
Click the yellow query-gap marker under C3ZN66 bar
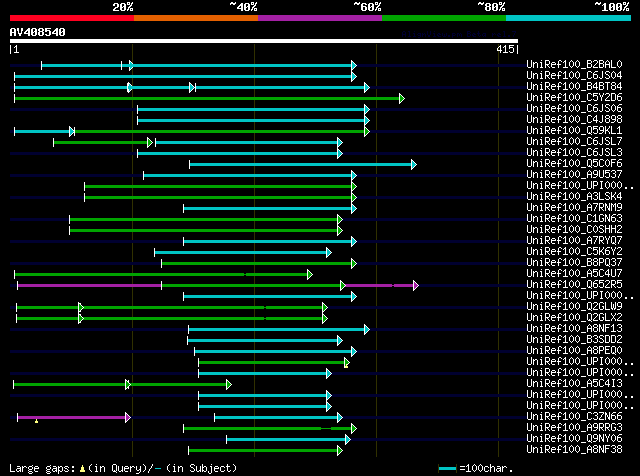[x=36, y=421]
